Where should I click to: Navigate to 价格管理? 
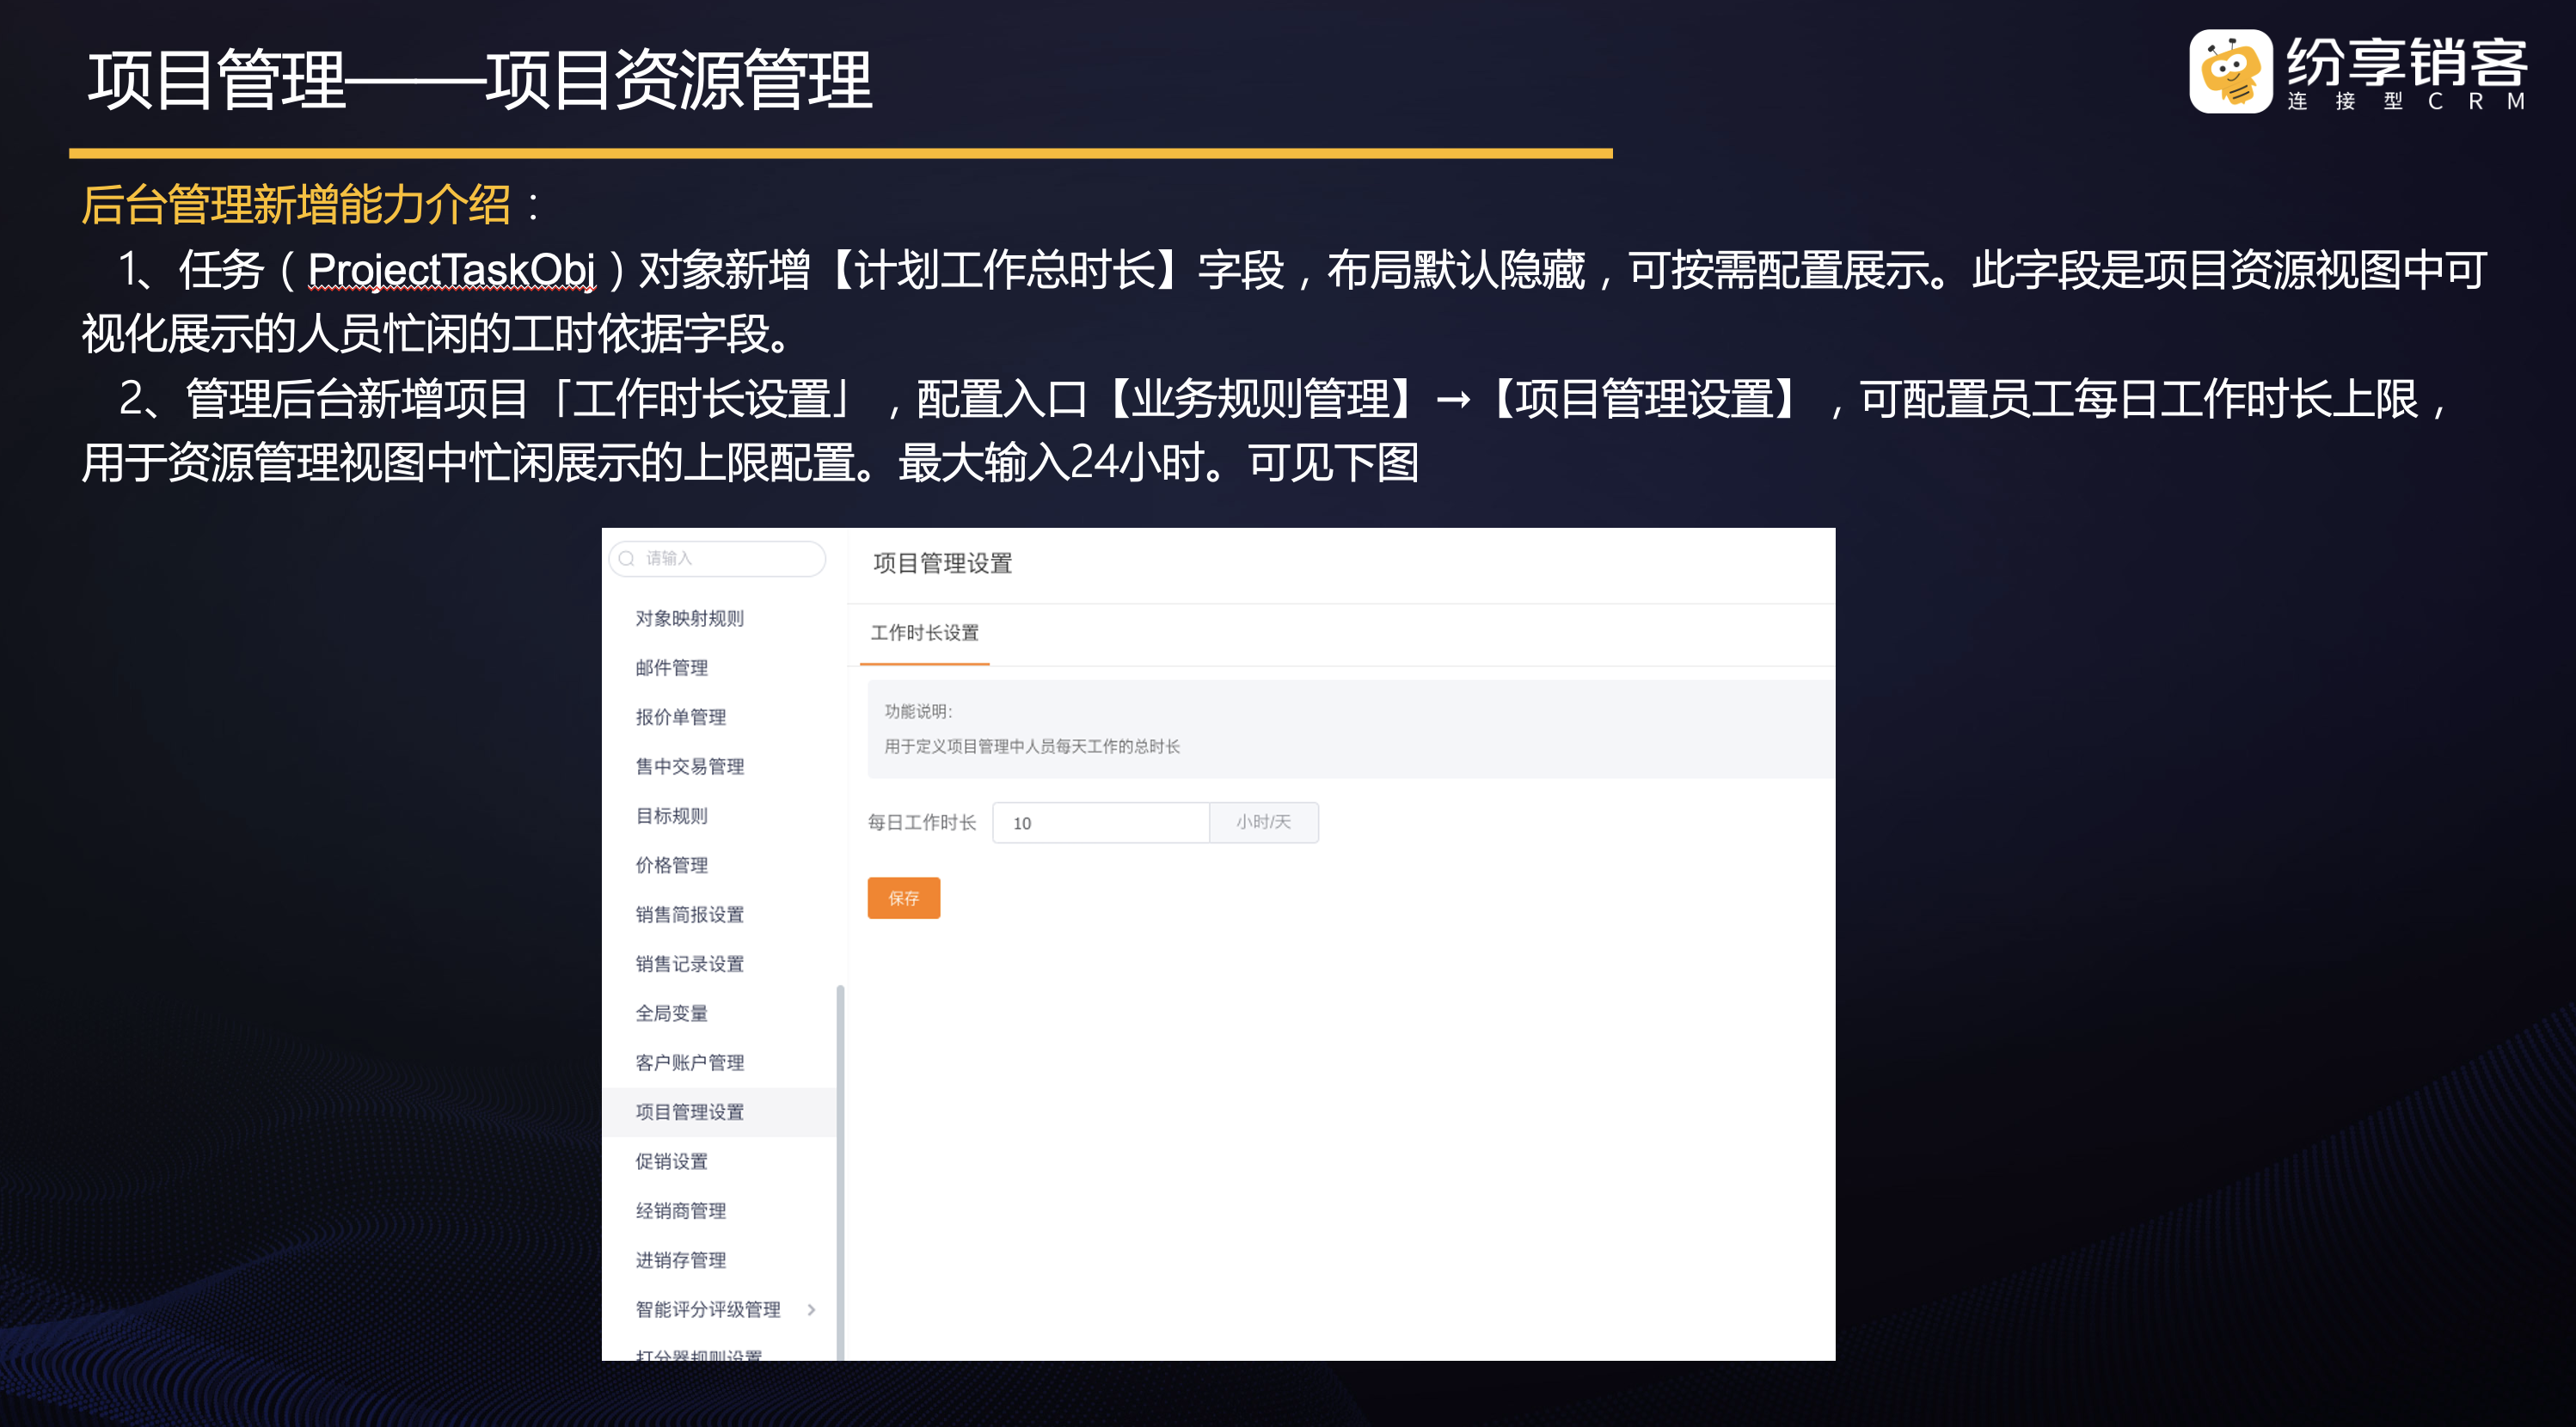tap(671, 865)
